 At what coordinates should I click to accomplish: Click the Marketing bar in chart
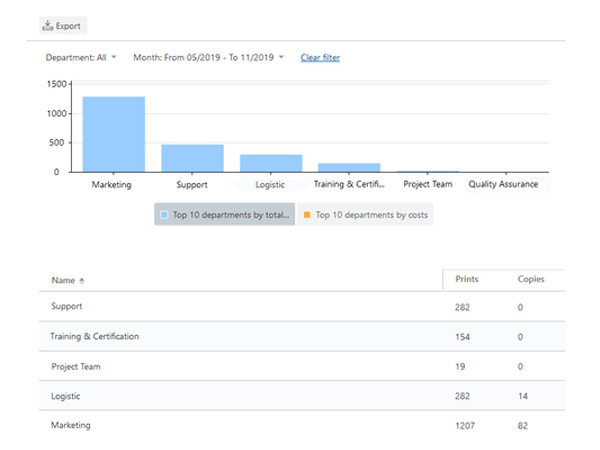[x=114, y=134]
